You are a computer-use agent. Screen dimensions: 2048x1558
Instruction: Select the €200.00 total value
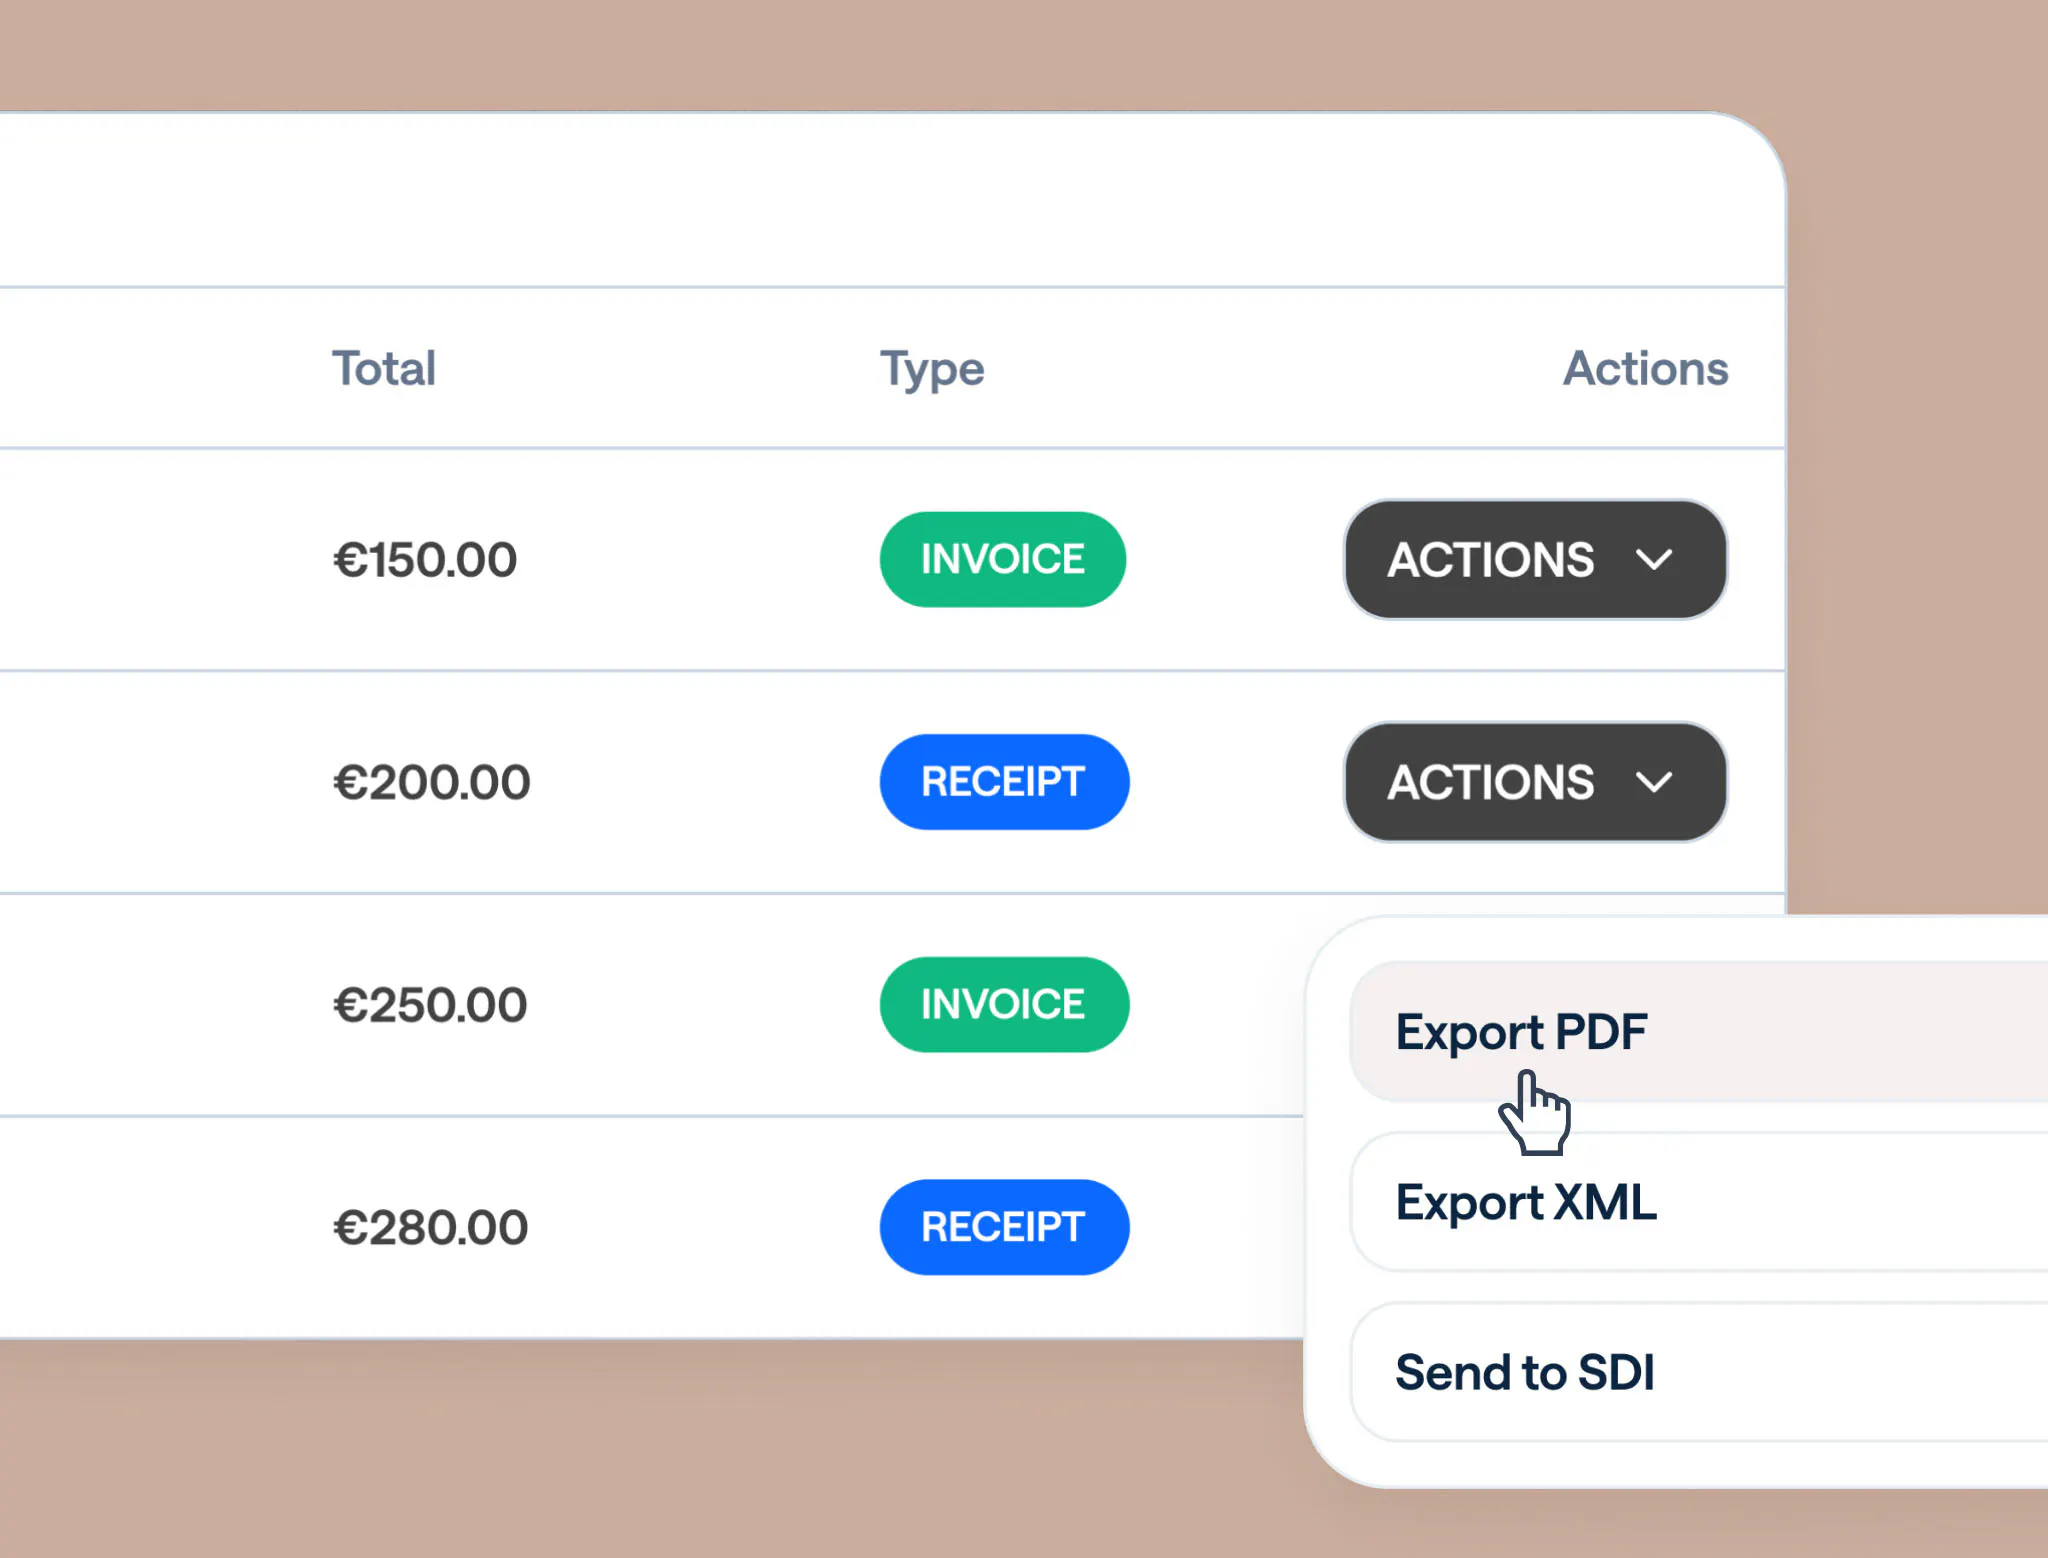click(x=431, y=782)
